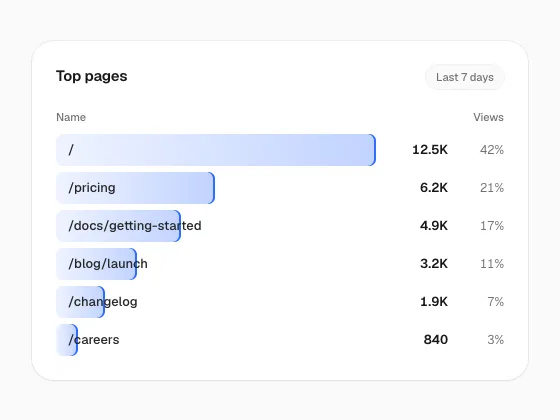Click the 21% share value
This screenshot has height=420, width=560.
(492, 188)
